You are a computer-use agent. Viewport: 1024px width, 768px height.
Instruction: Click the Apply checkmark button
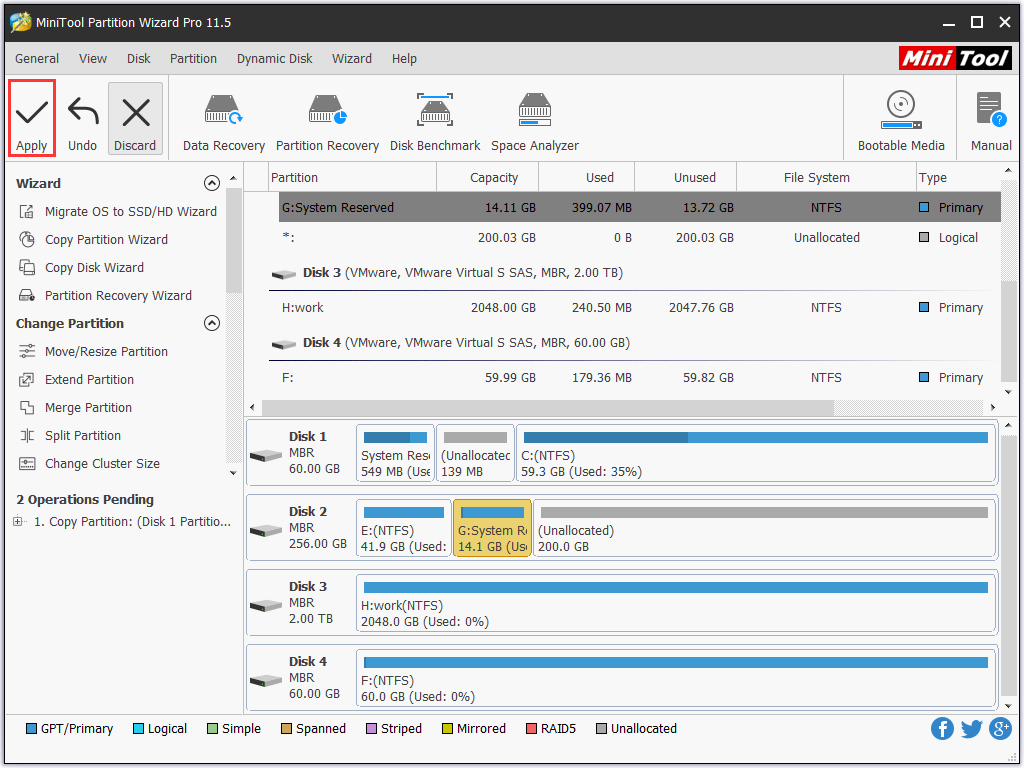(31, 119)
